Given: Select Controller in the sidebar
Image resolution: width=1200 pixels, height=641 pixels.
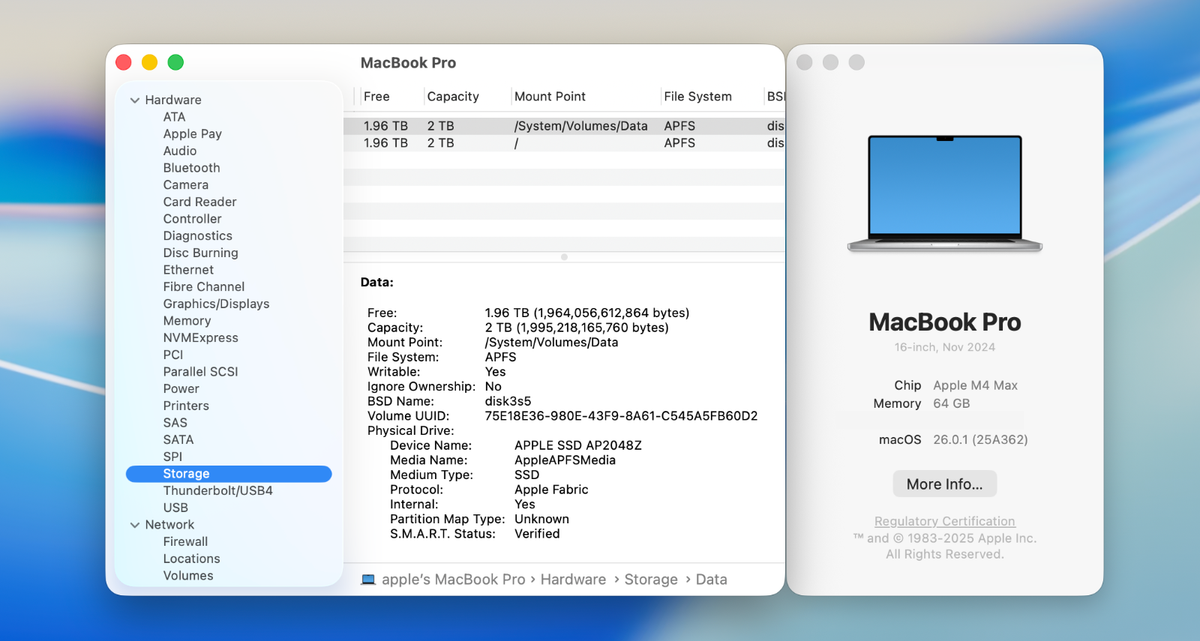Looking at the screenshot, I should click(x=192, y=219).
